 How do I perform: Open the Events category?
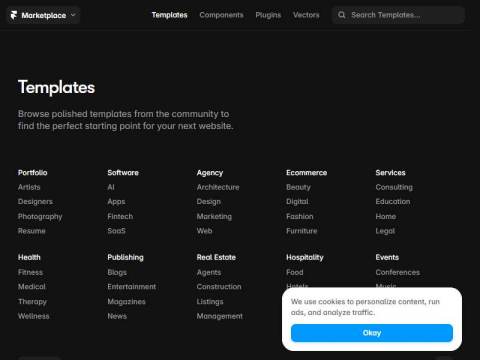(x=387, y=257)
